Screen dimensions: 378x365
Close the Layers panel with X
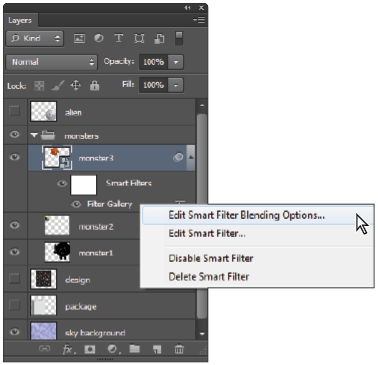(201, 7)
